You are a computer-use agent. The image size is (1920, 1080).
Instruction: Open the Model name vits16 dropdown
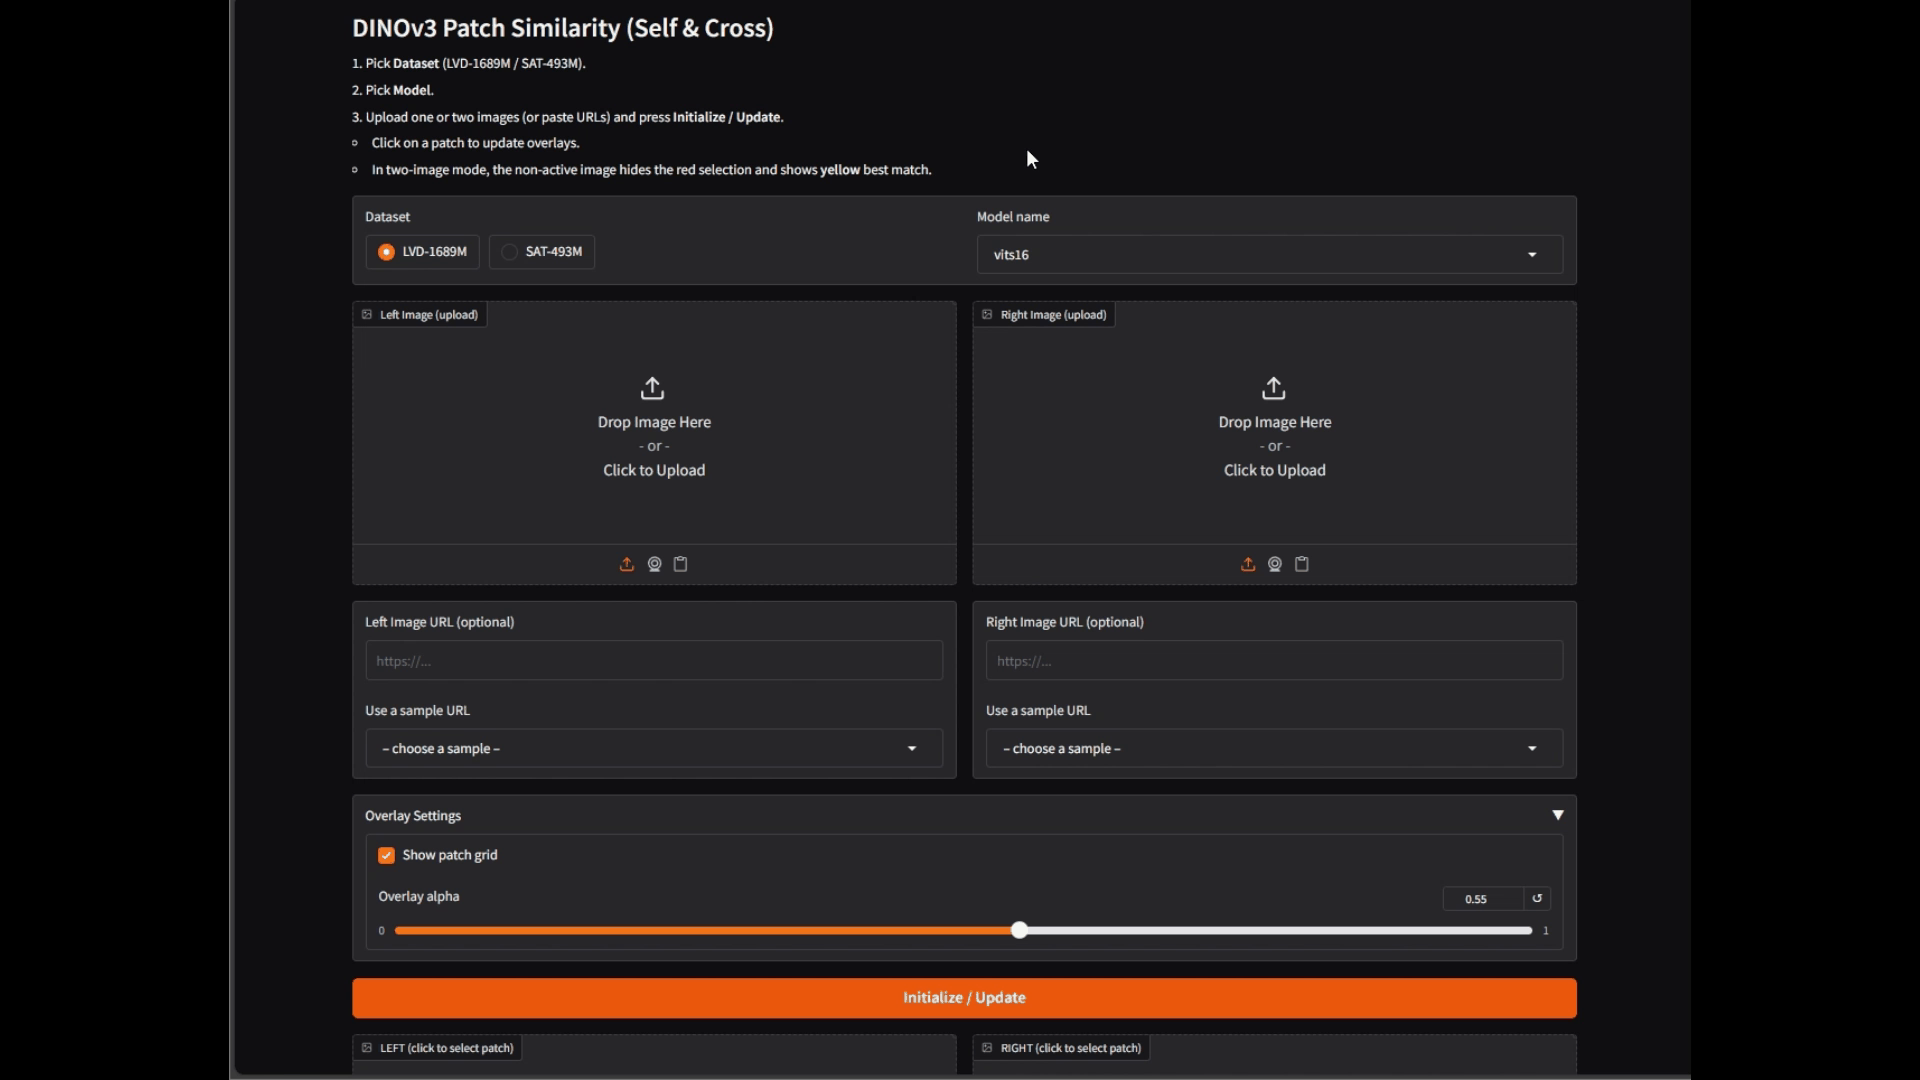[x=1269, y=254]
